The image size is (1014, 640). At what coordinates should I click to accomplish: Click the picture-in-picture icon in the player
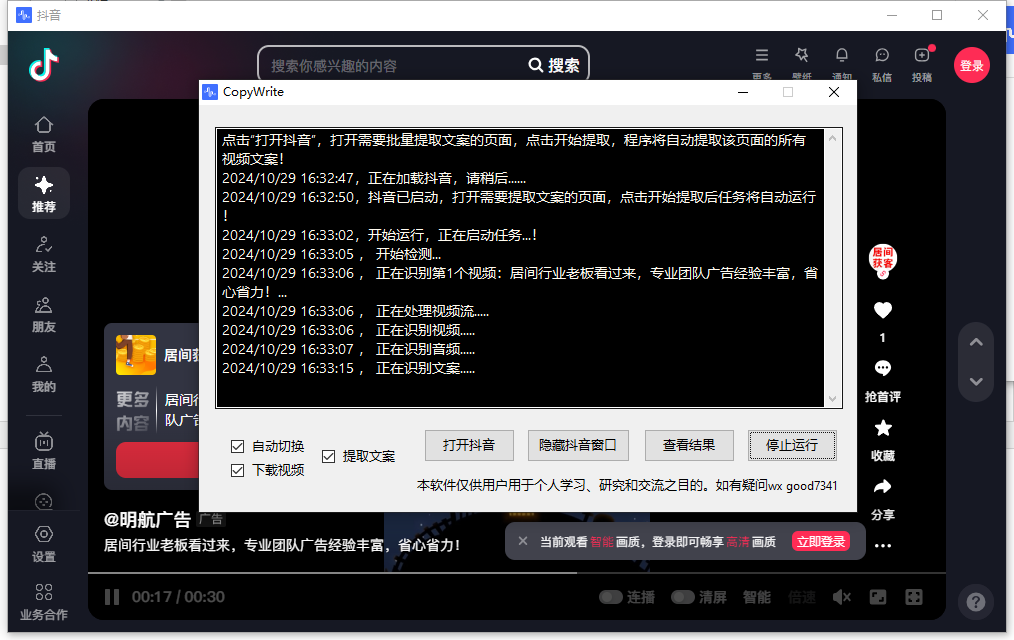tap(878, 597)
